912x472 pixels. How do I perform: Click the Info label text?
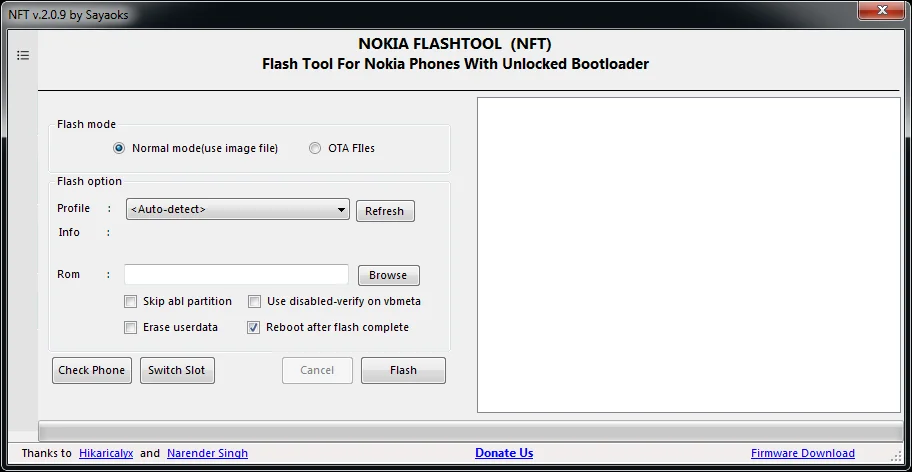coord(69,232)
